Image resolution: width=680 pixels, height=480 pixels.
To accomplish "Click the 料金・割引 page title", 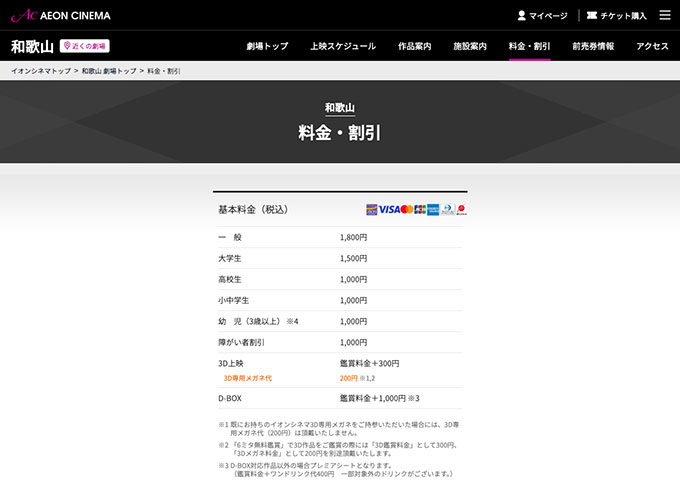I will coord(340,133).
